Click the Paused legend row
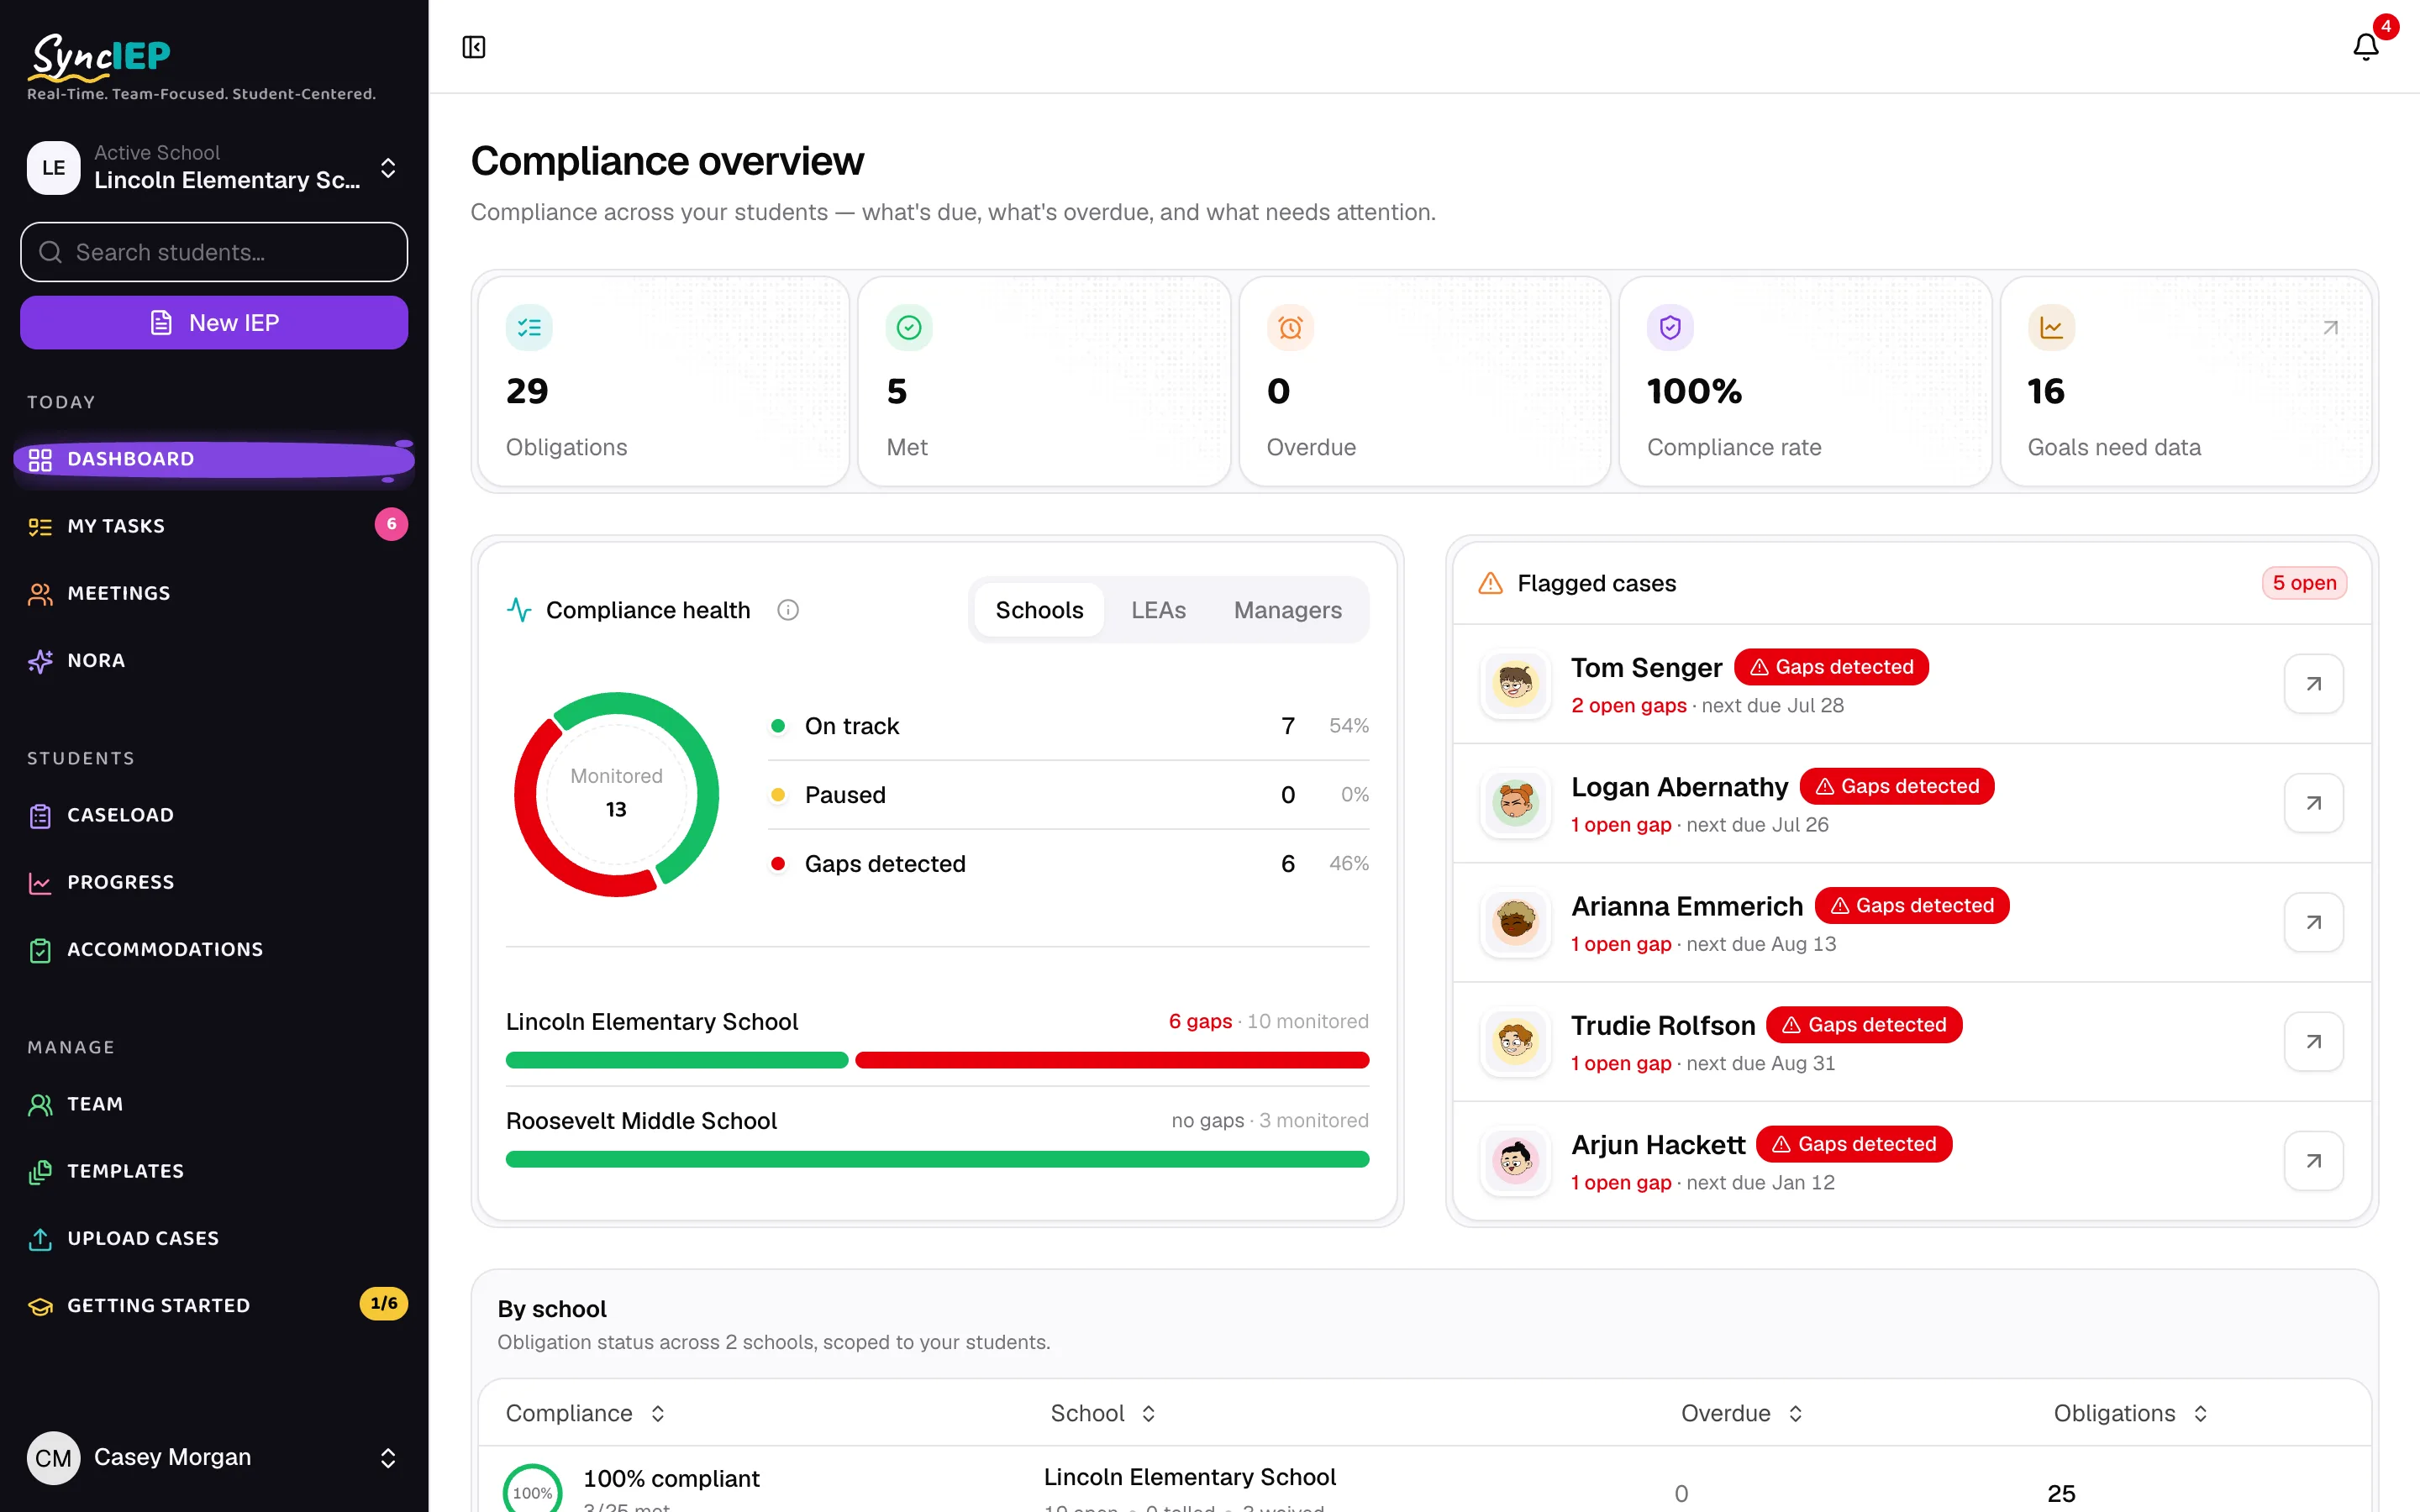The width and height of the screenshot is (2420, 1512). (x=1068, y=795)
